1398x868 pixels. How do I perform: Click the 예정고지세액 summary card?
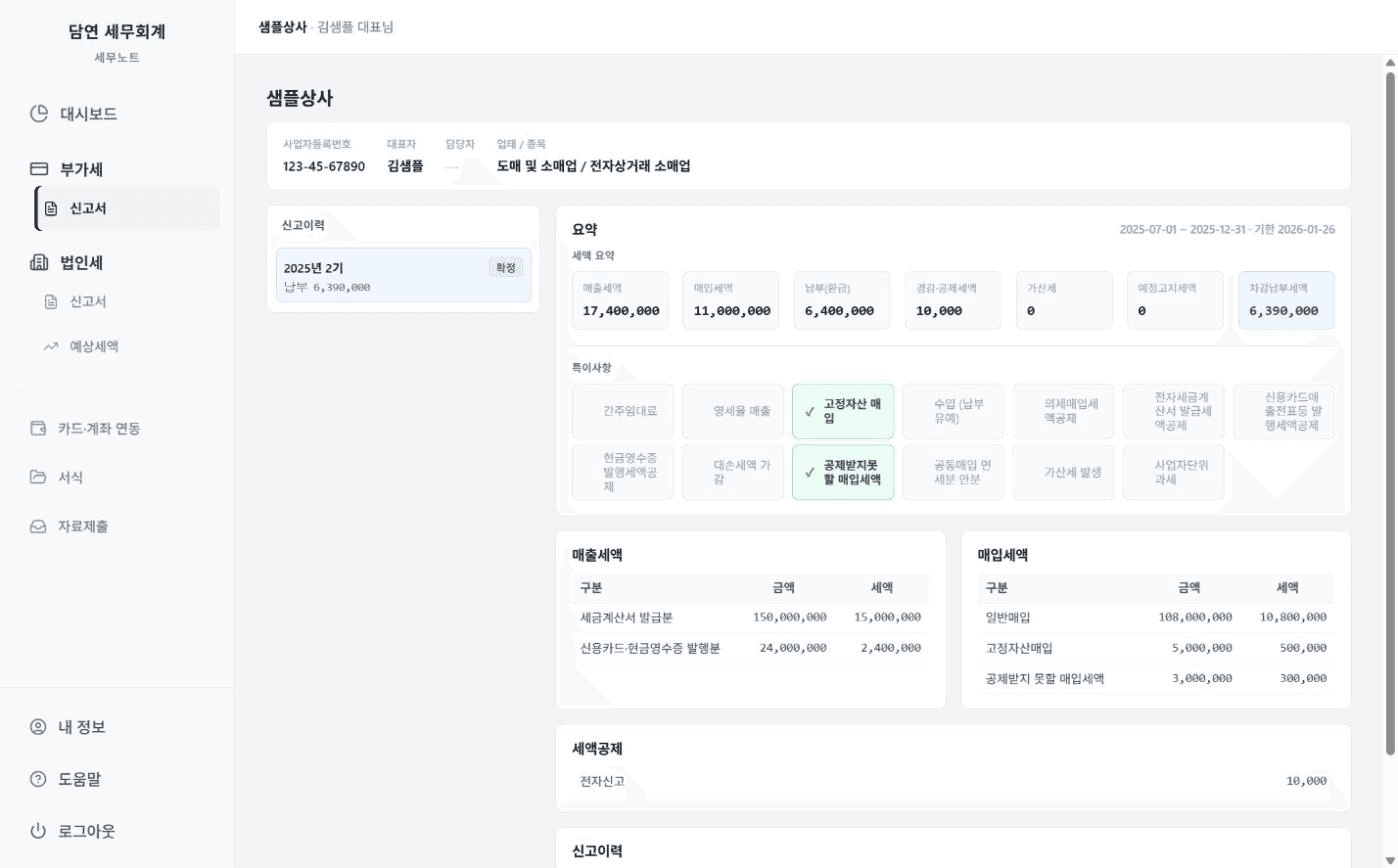point(1175,300)
